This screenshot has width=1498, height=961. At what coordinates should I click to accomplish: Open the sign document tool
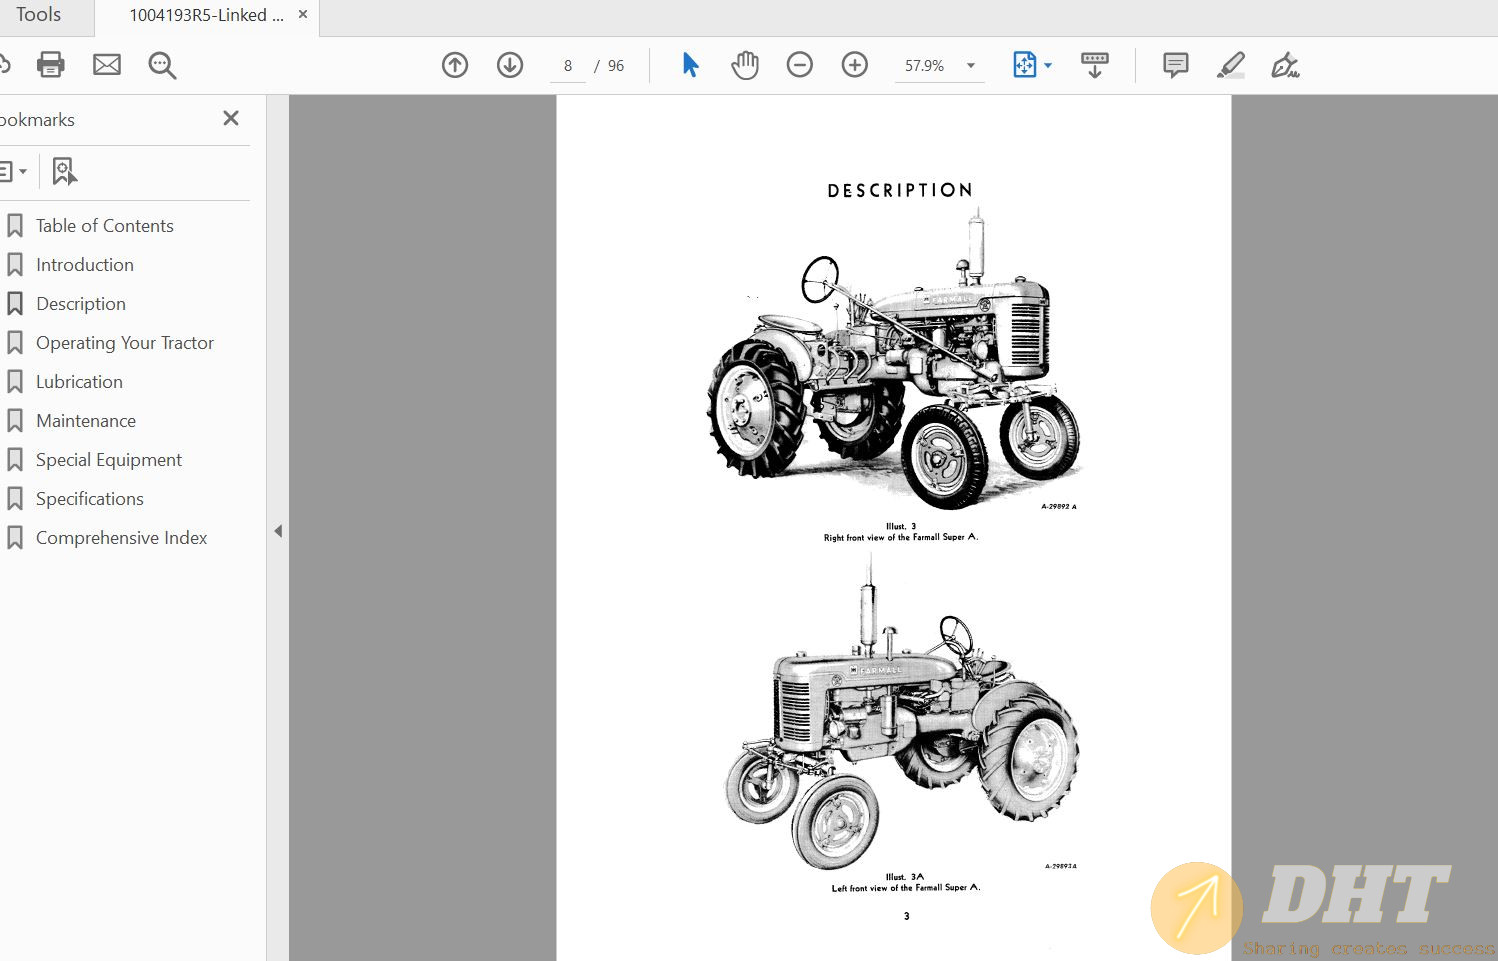[1285, 65]
